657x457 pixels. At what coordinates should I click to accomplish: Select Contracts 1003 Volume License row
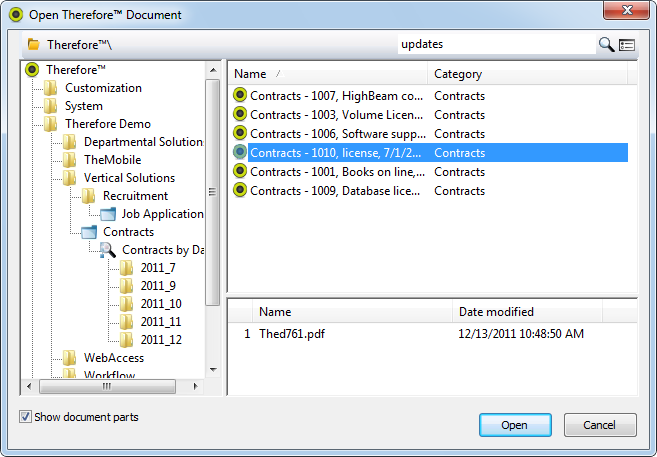336,115
